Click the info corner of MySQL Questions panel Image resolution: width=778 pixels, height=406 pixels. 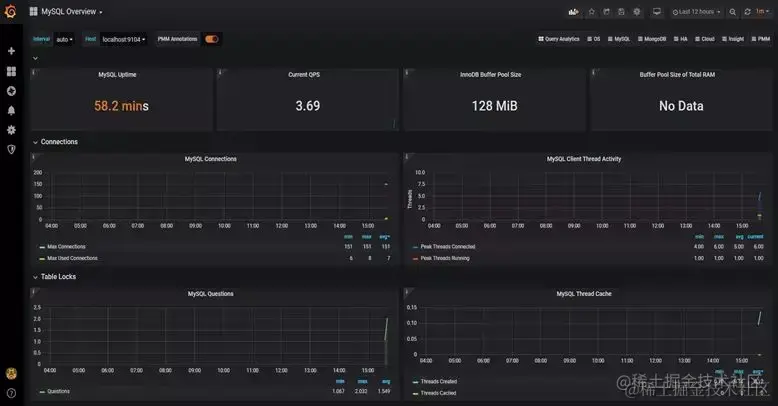coord(33,292)
